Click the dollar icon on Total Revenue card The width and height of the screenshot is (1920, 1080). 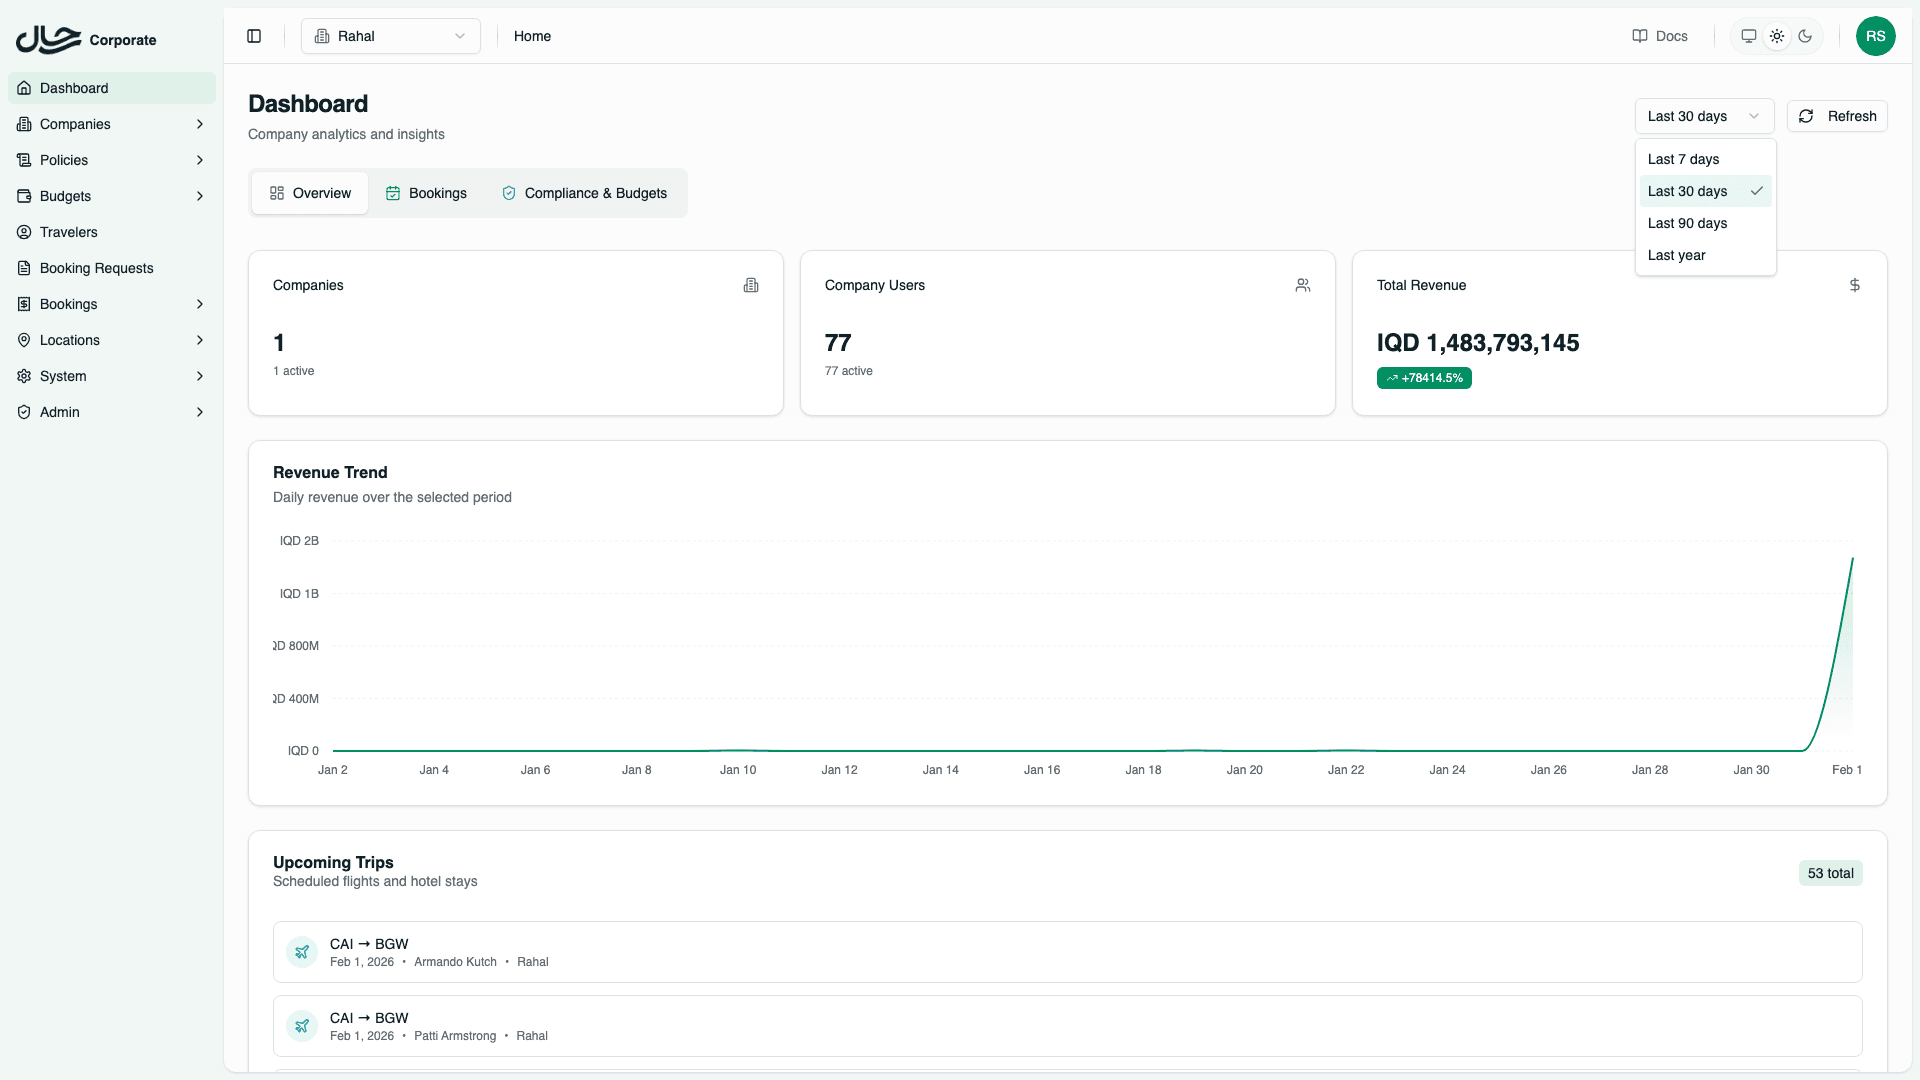pos(1855,285)
